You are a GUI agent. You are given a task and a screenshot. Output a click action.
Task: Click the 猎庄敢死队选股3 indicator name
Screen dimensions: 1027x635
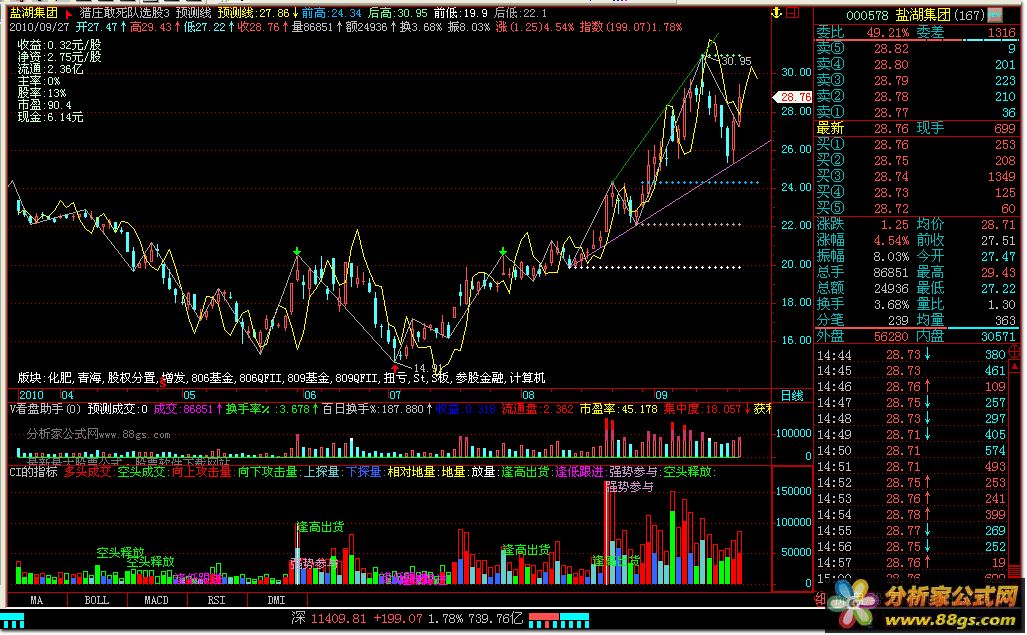(124, 13)
